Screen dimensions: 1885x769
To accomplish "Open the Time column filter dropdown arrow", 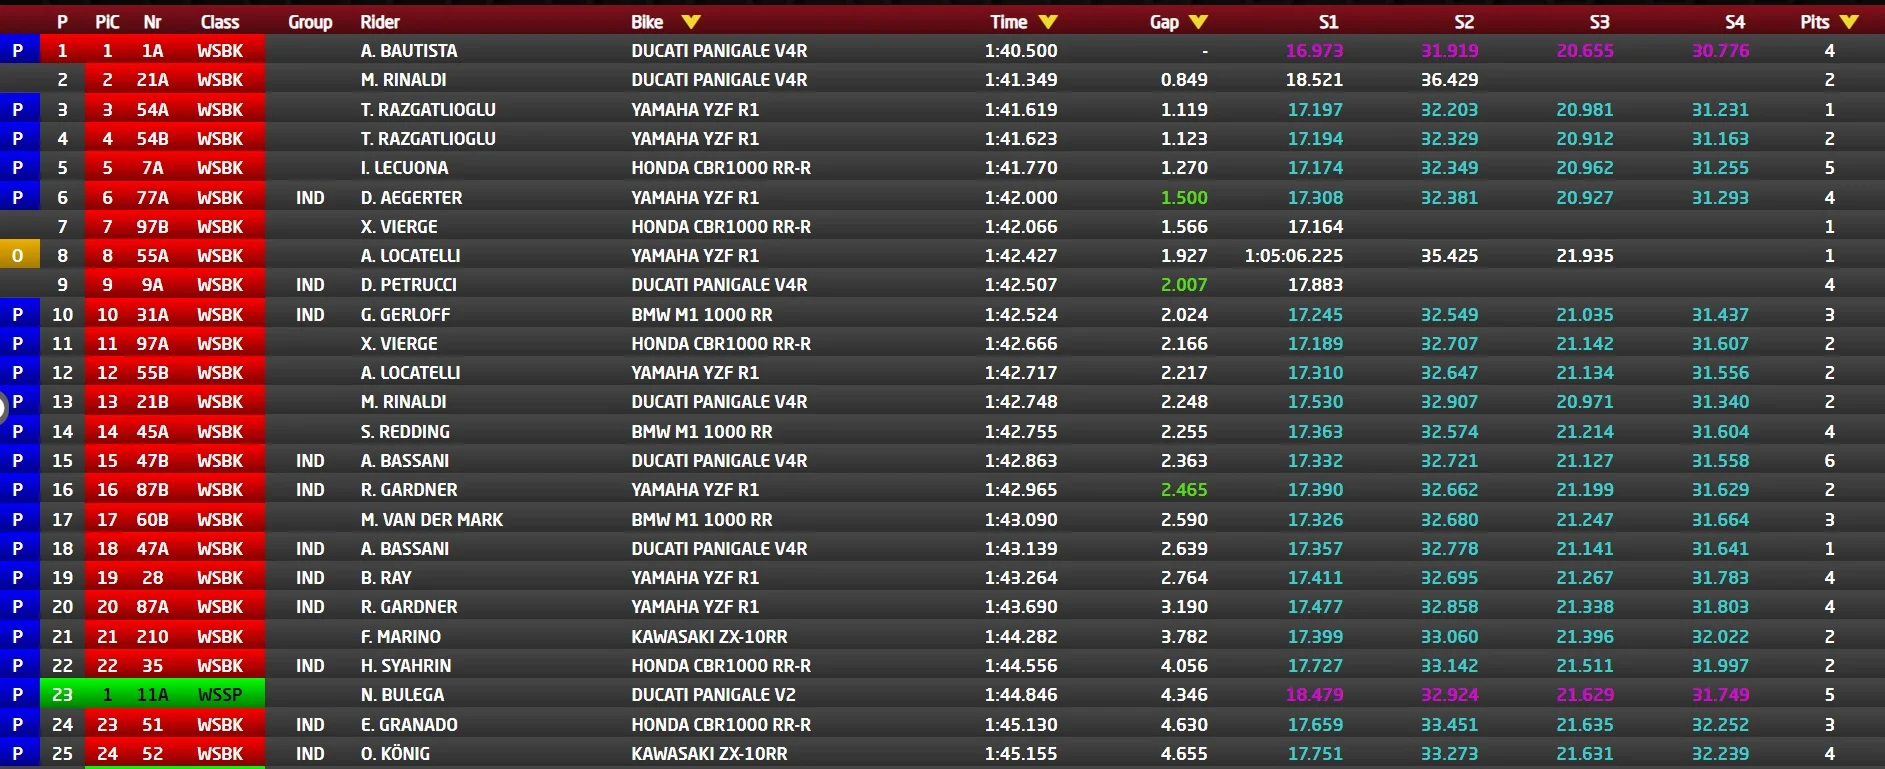I will click(1048, 22).
